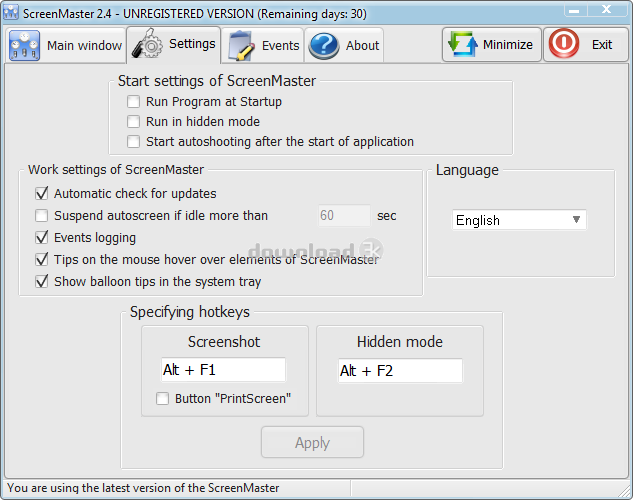Enable Run in hidden mode

(x=133, y=121)
